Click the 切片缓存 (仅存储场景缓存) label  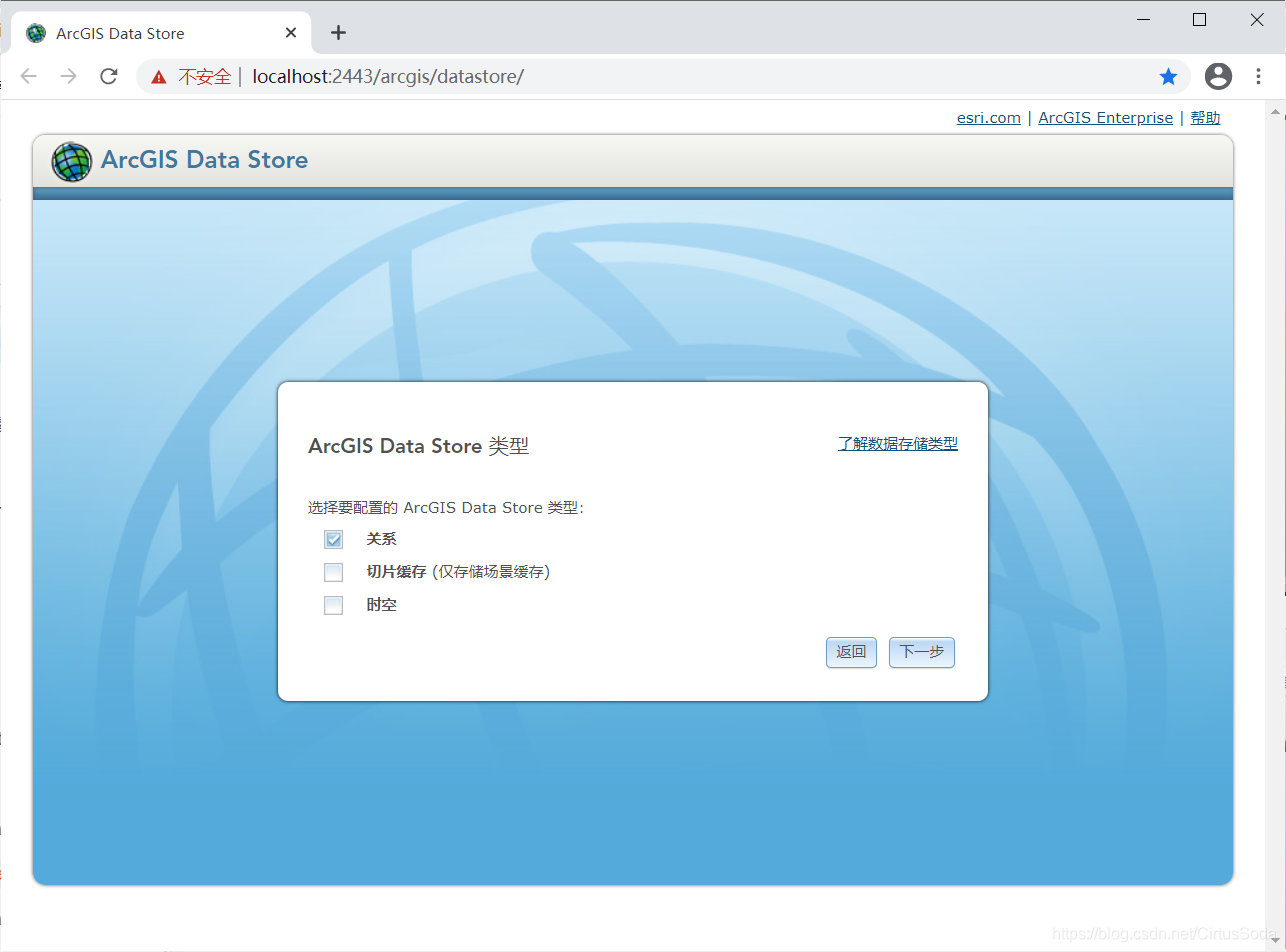[x=458, y=572]
